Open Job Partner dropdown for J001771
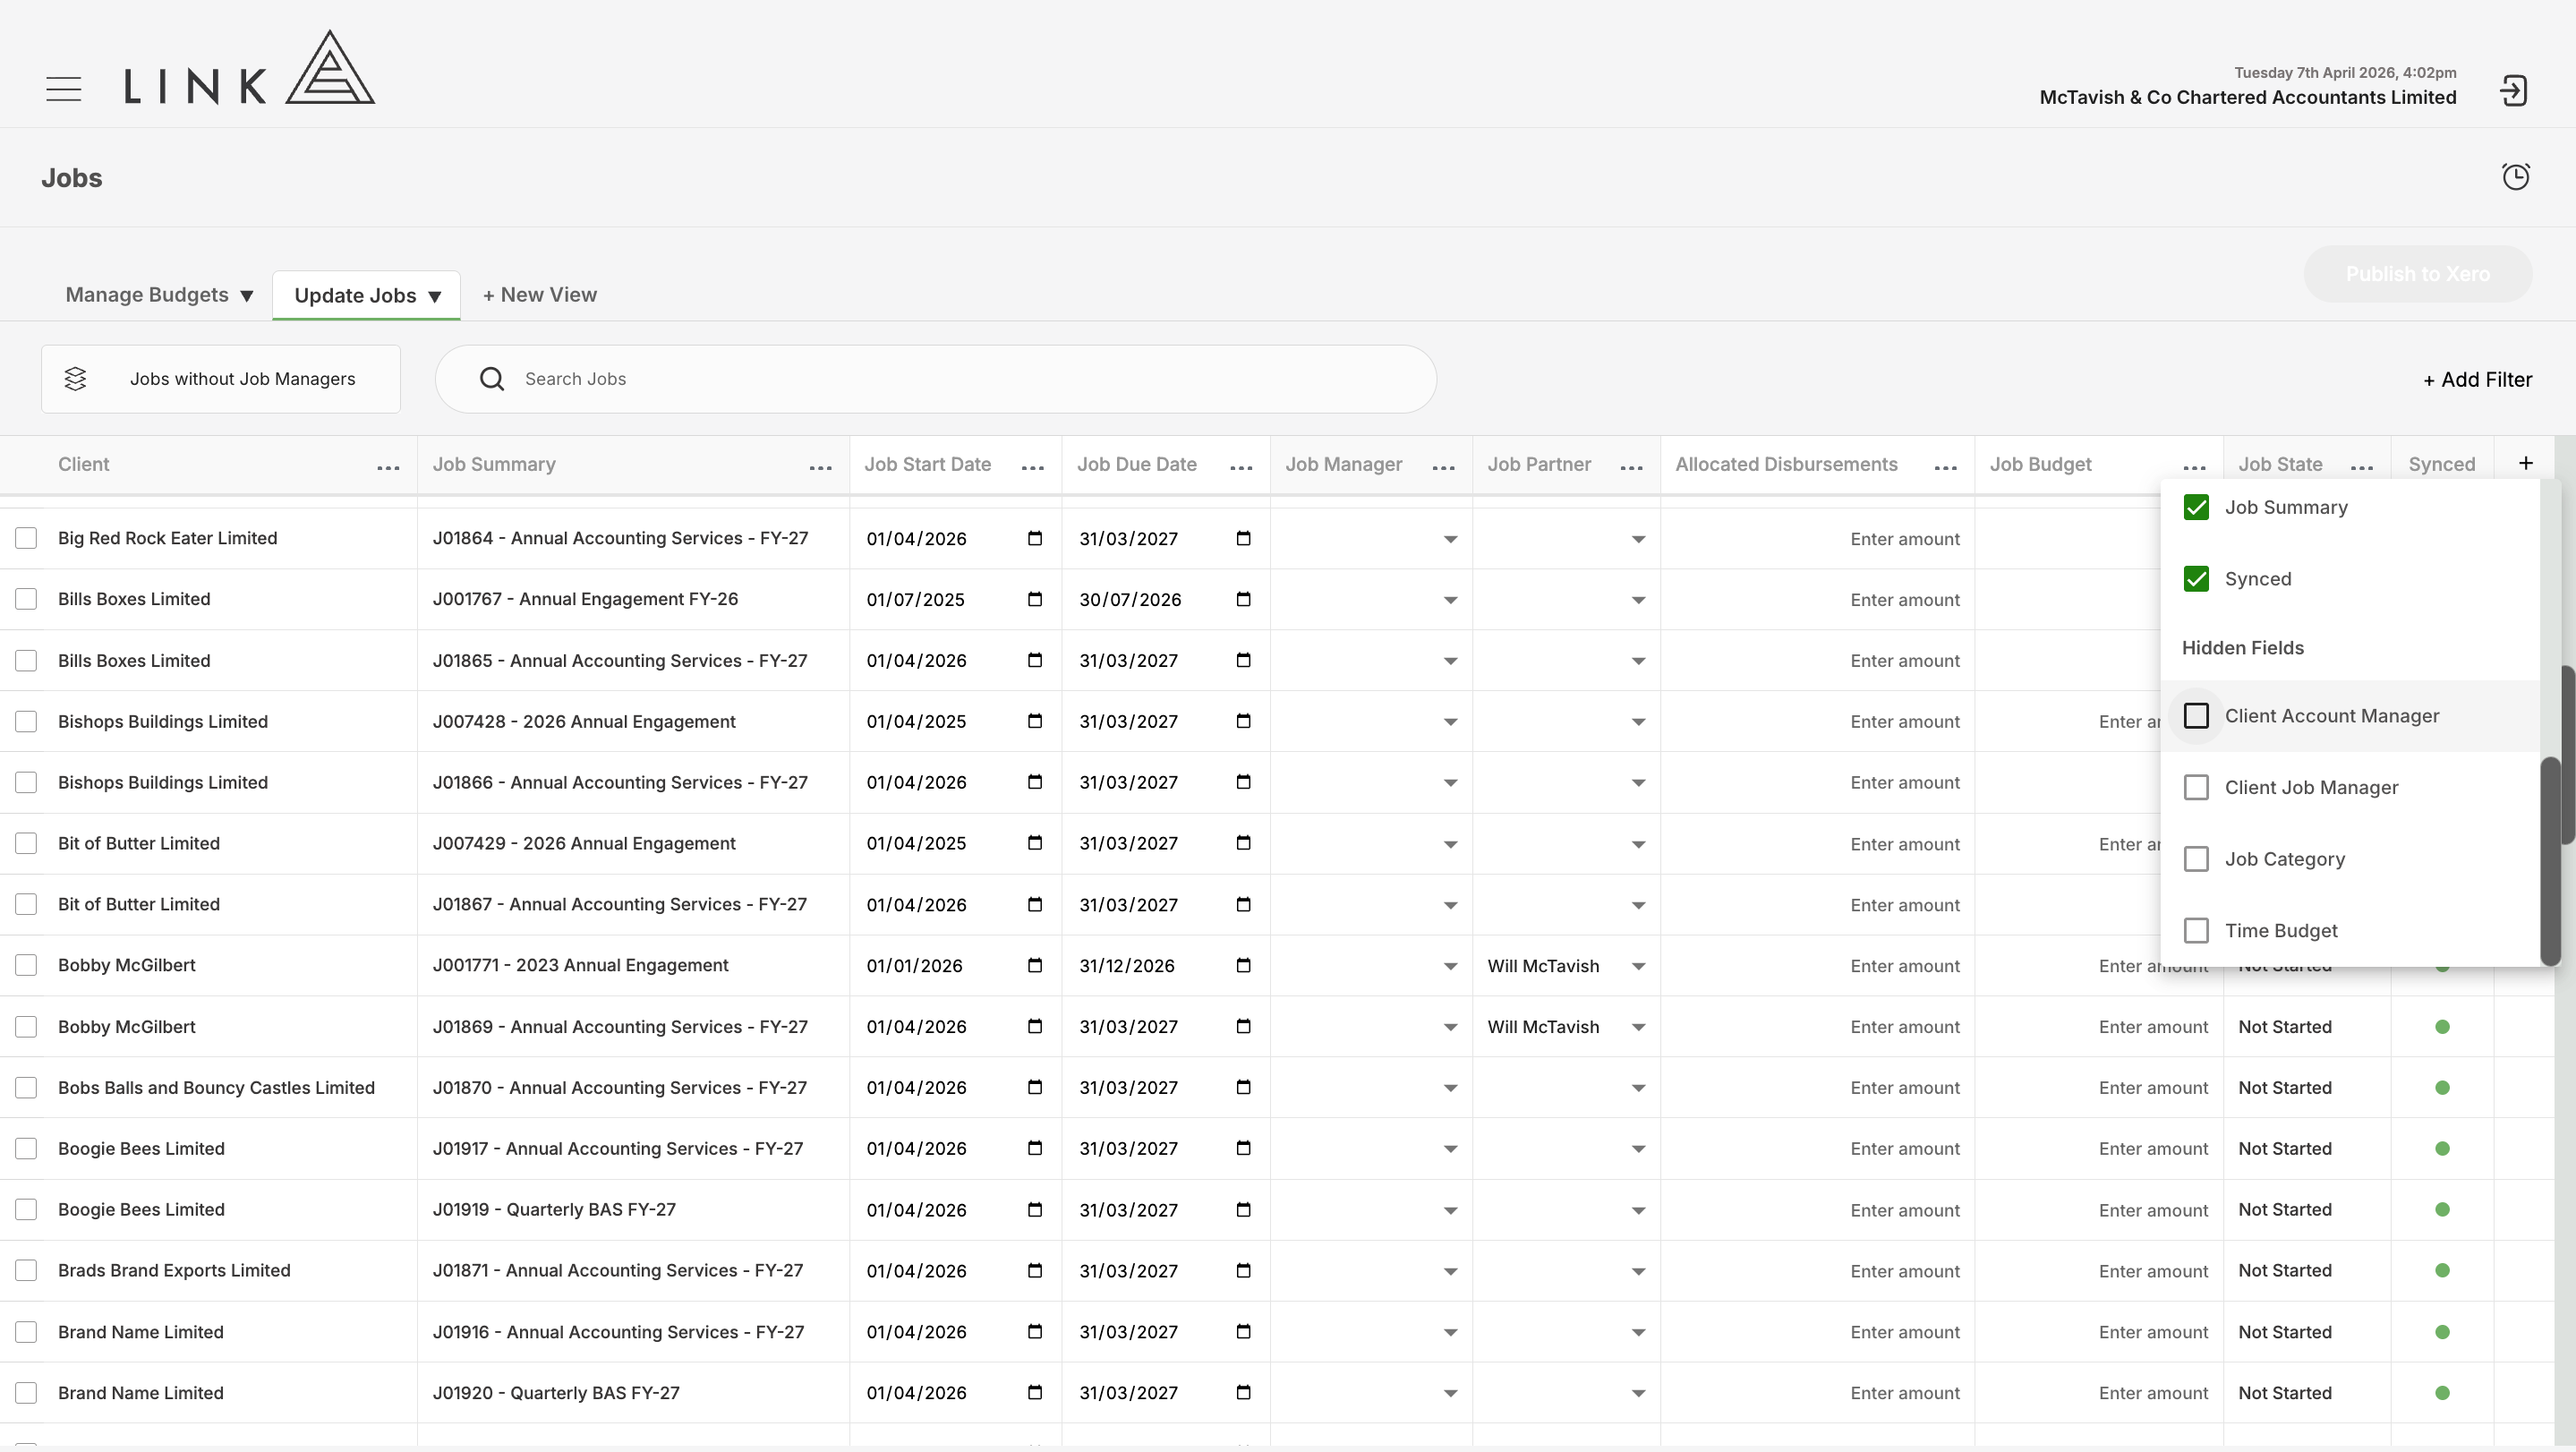Viewport: 2576px width, 1452px height. (1638, 967)
